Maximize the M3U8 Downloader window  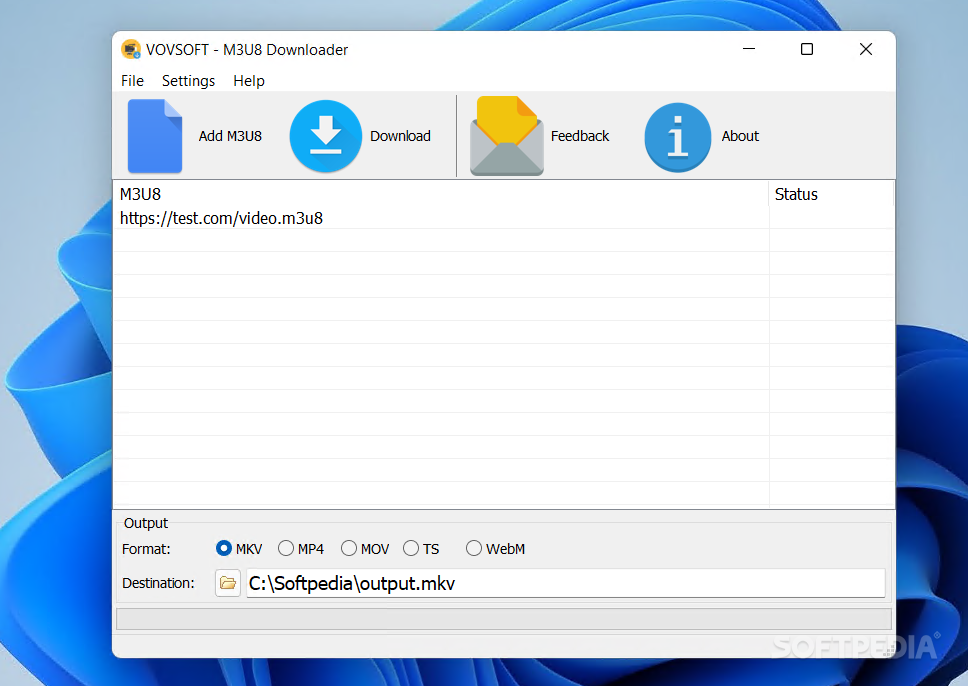pyautogui.click(x=807, y=49)
